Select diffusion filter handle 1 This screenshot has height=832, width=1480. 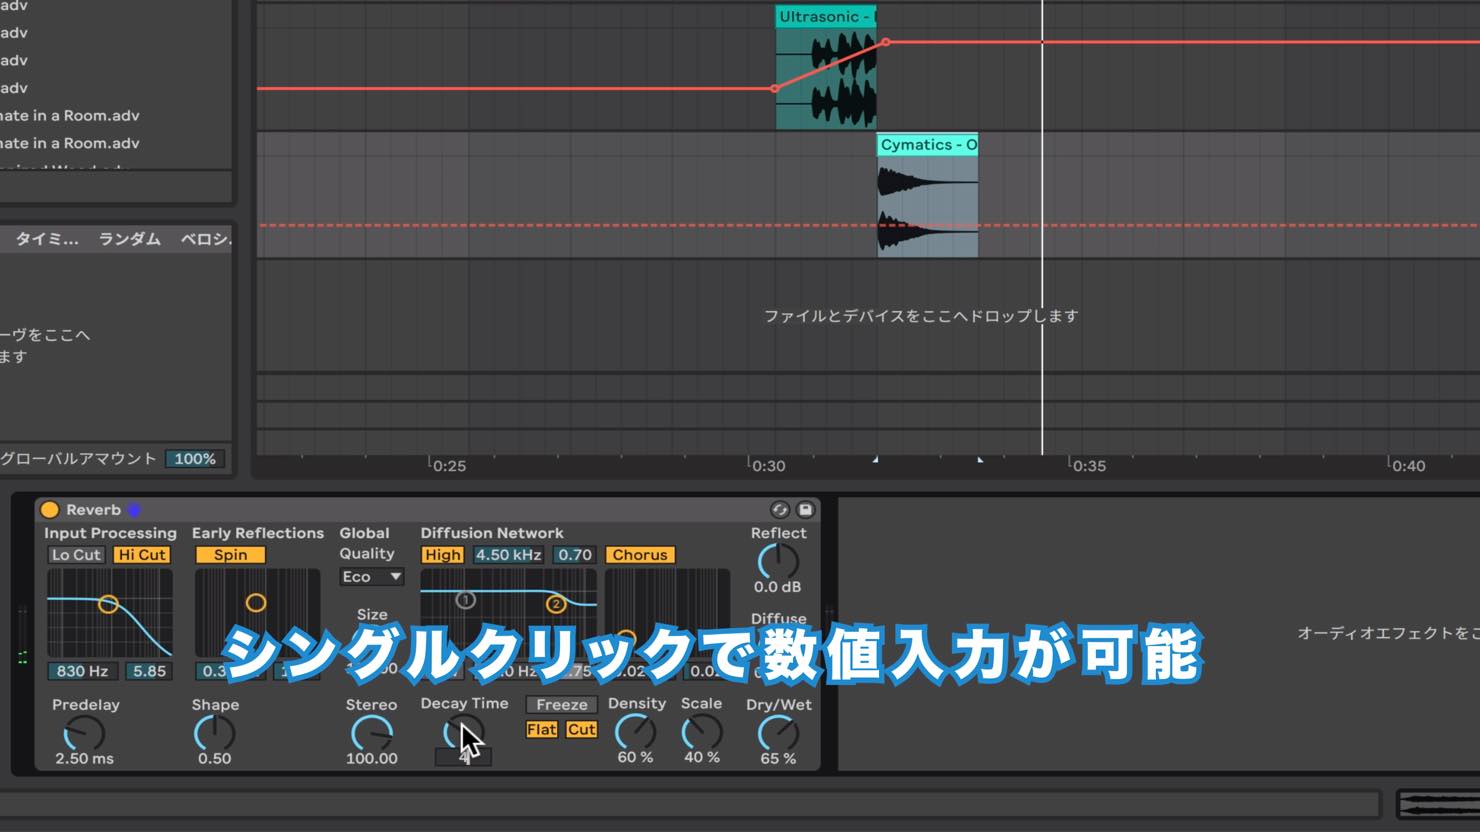pyautogui.click(x=465, y=600)
